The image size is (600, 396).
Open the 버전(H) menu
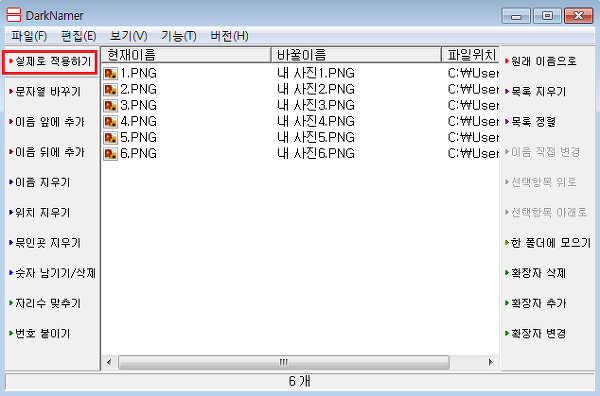pos(229,36)
